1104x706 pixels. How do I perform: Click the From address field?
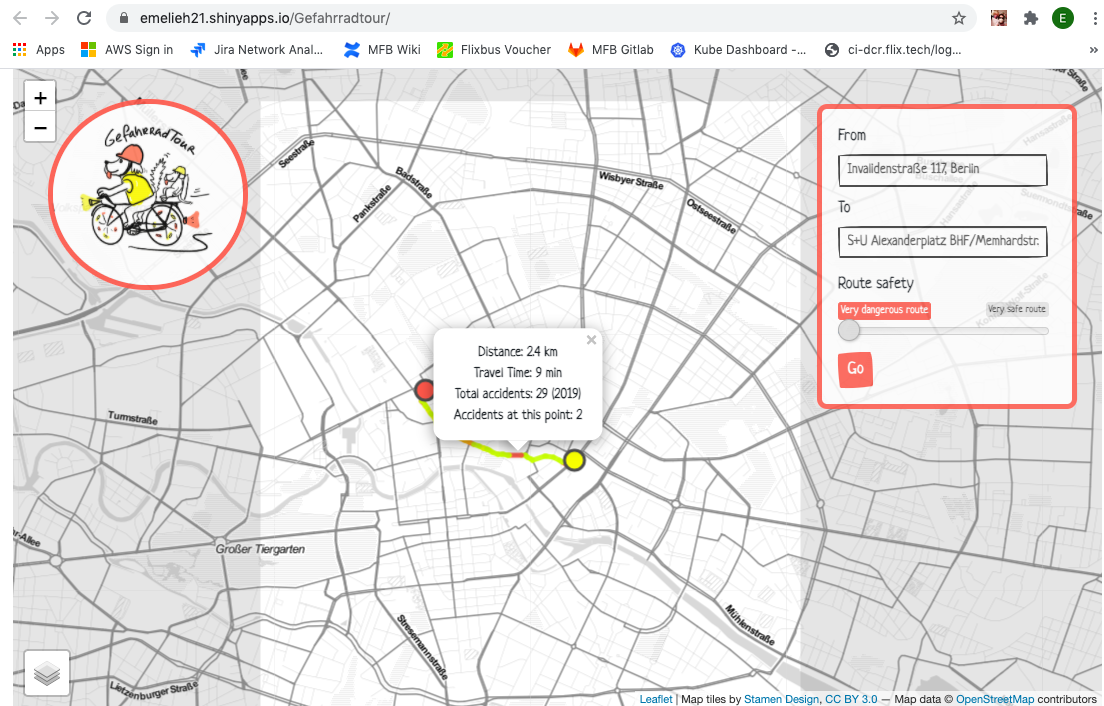pyautogui.click(x=942, y=170)
